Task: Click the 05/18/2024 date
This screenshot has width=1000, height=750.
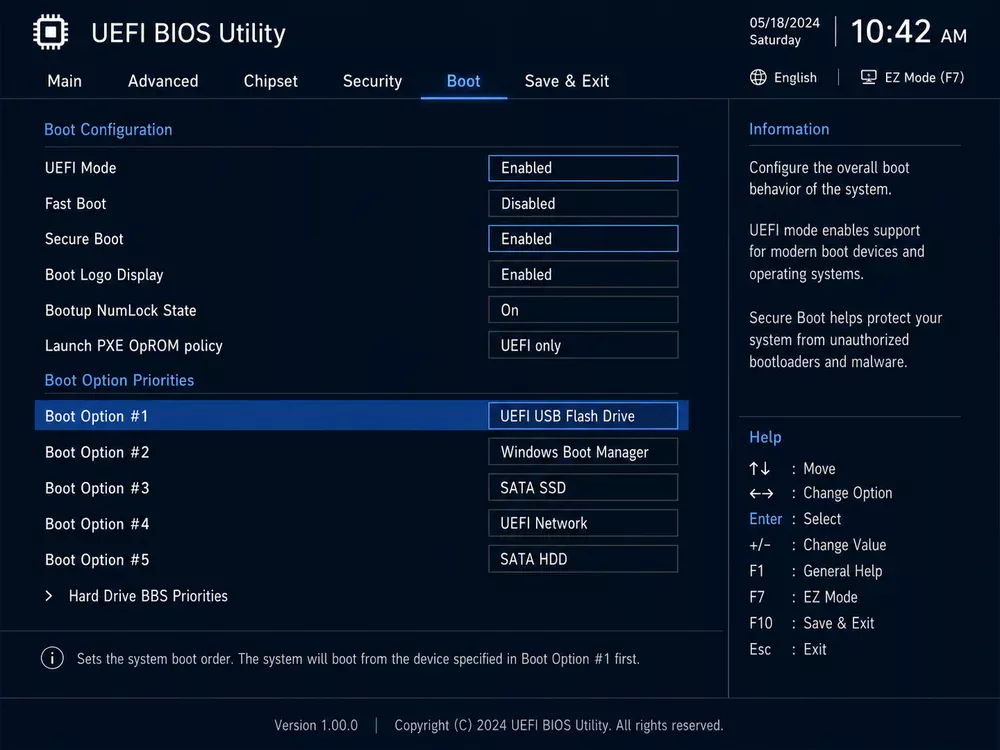Action: (x=784, y=23)
